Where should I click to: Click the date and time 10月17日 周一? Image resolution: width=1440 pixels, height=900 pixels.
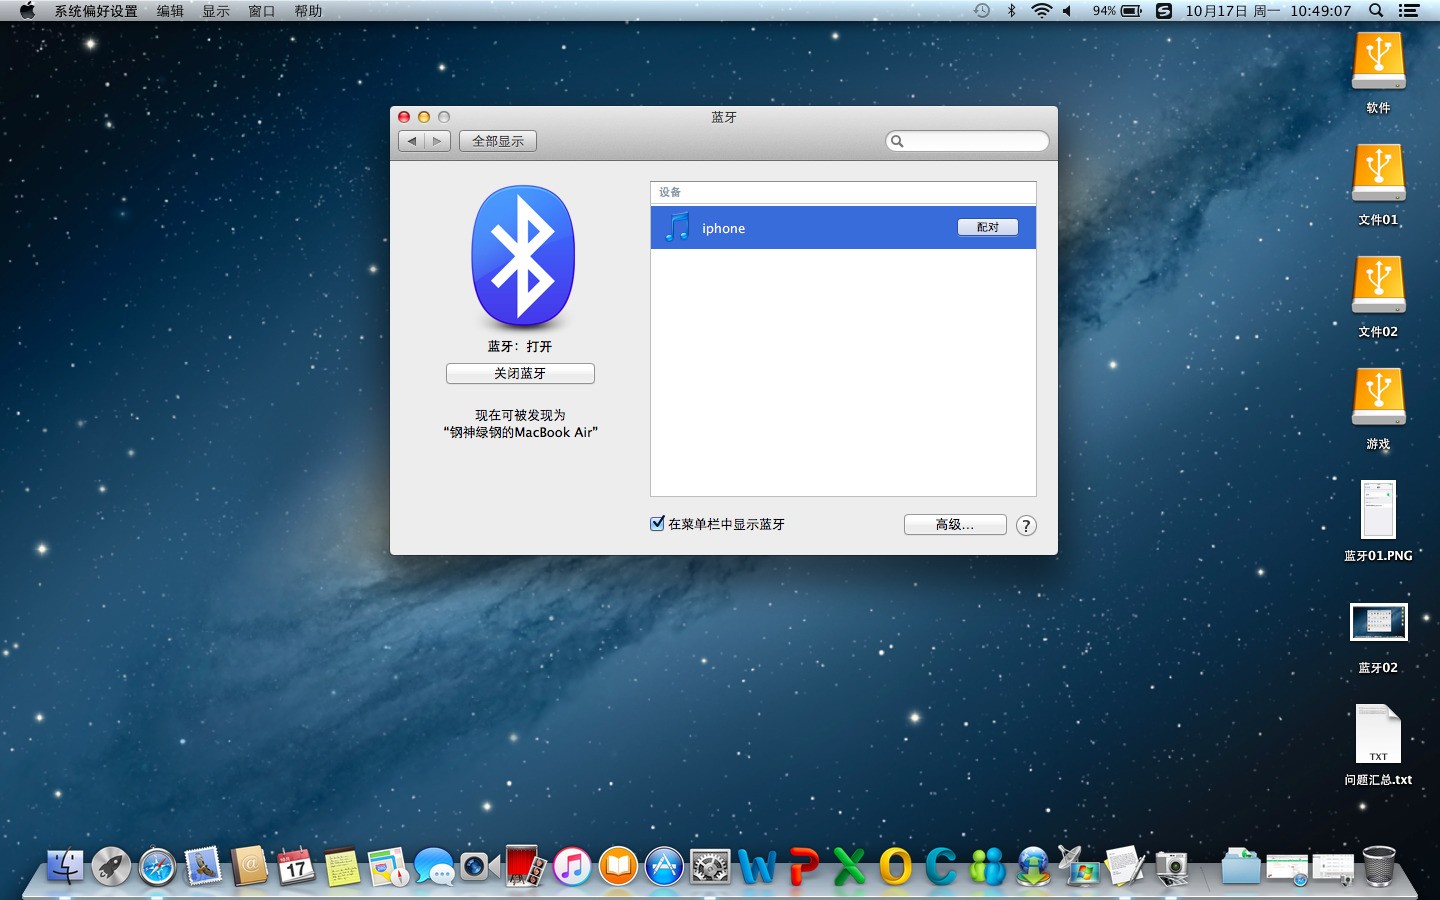(x=1233, y=11)
